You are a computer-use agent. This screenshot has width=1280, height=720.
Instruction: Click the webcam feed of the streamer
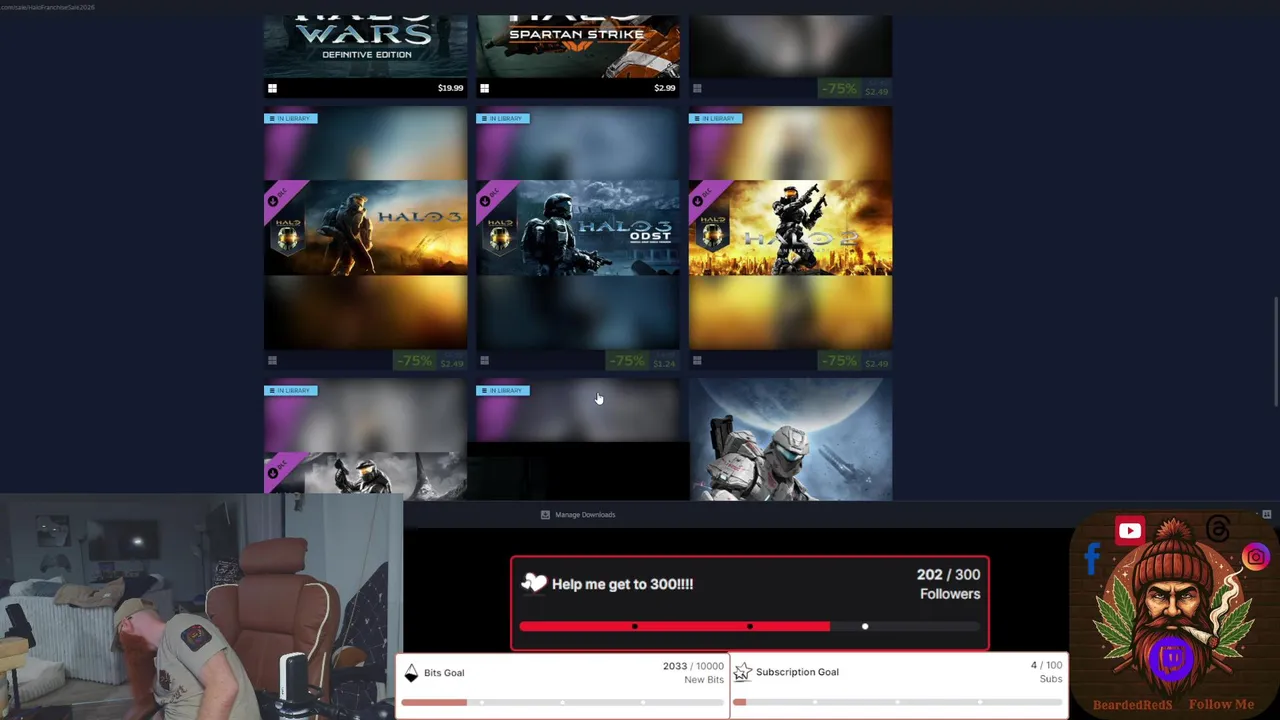click(x=201, y=608)
